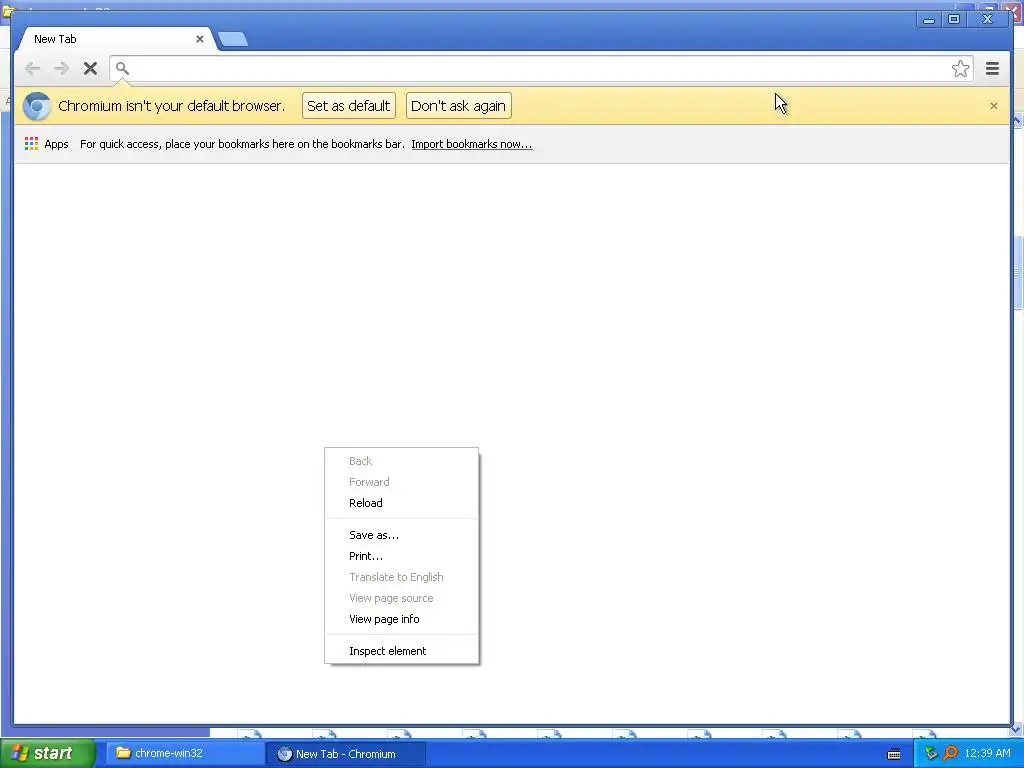Import bookmarks now
Screen dimensions: 1024x768
point(472,144)
